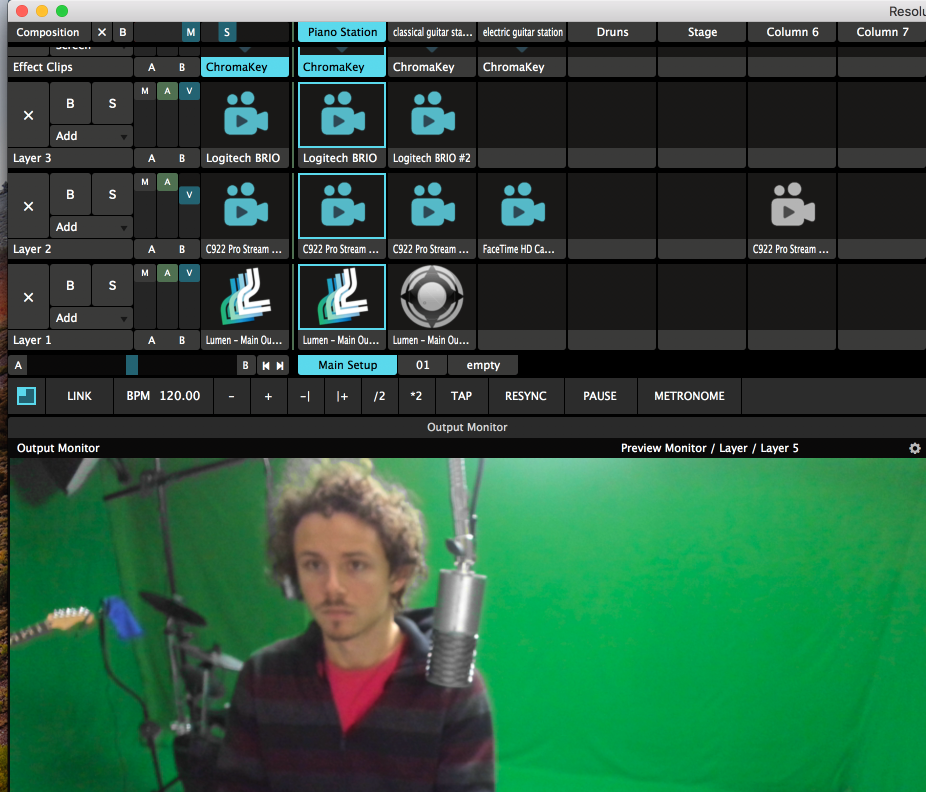The image size is (926, 792).
Task: Expand the Add dropdown on Layer 2
Action: pyautogui.click(x=92, y=227)
